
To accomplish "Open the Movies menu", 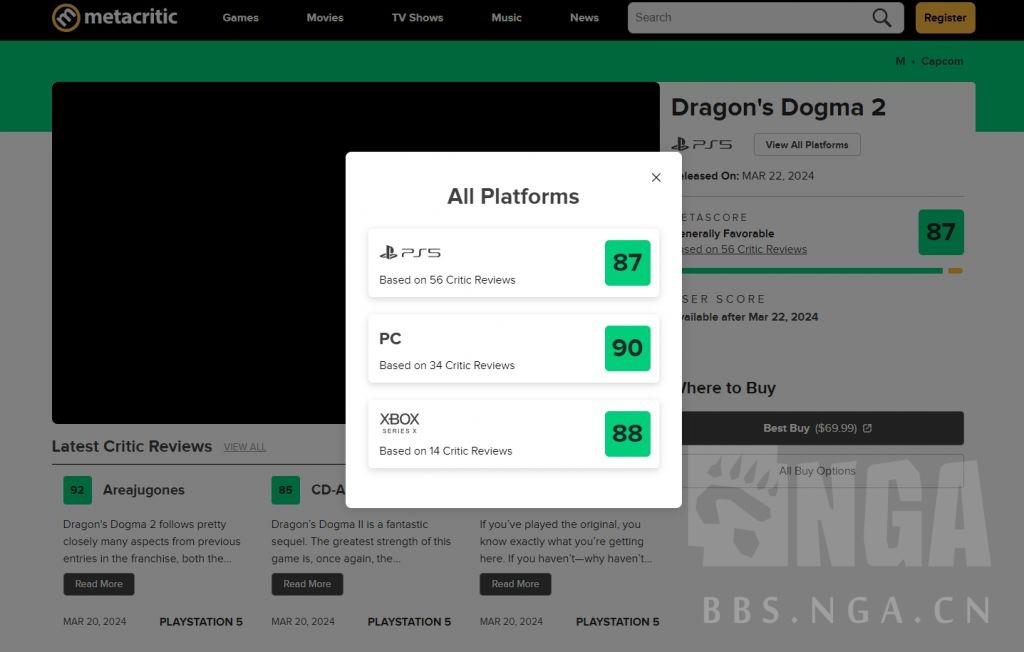I will click(325, 18).
